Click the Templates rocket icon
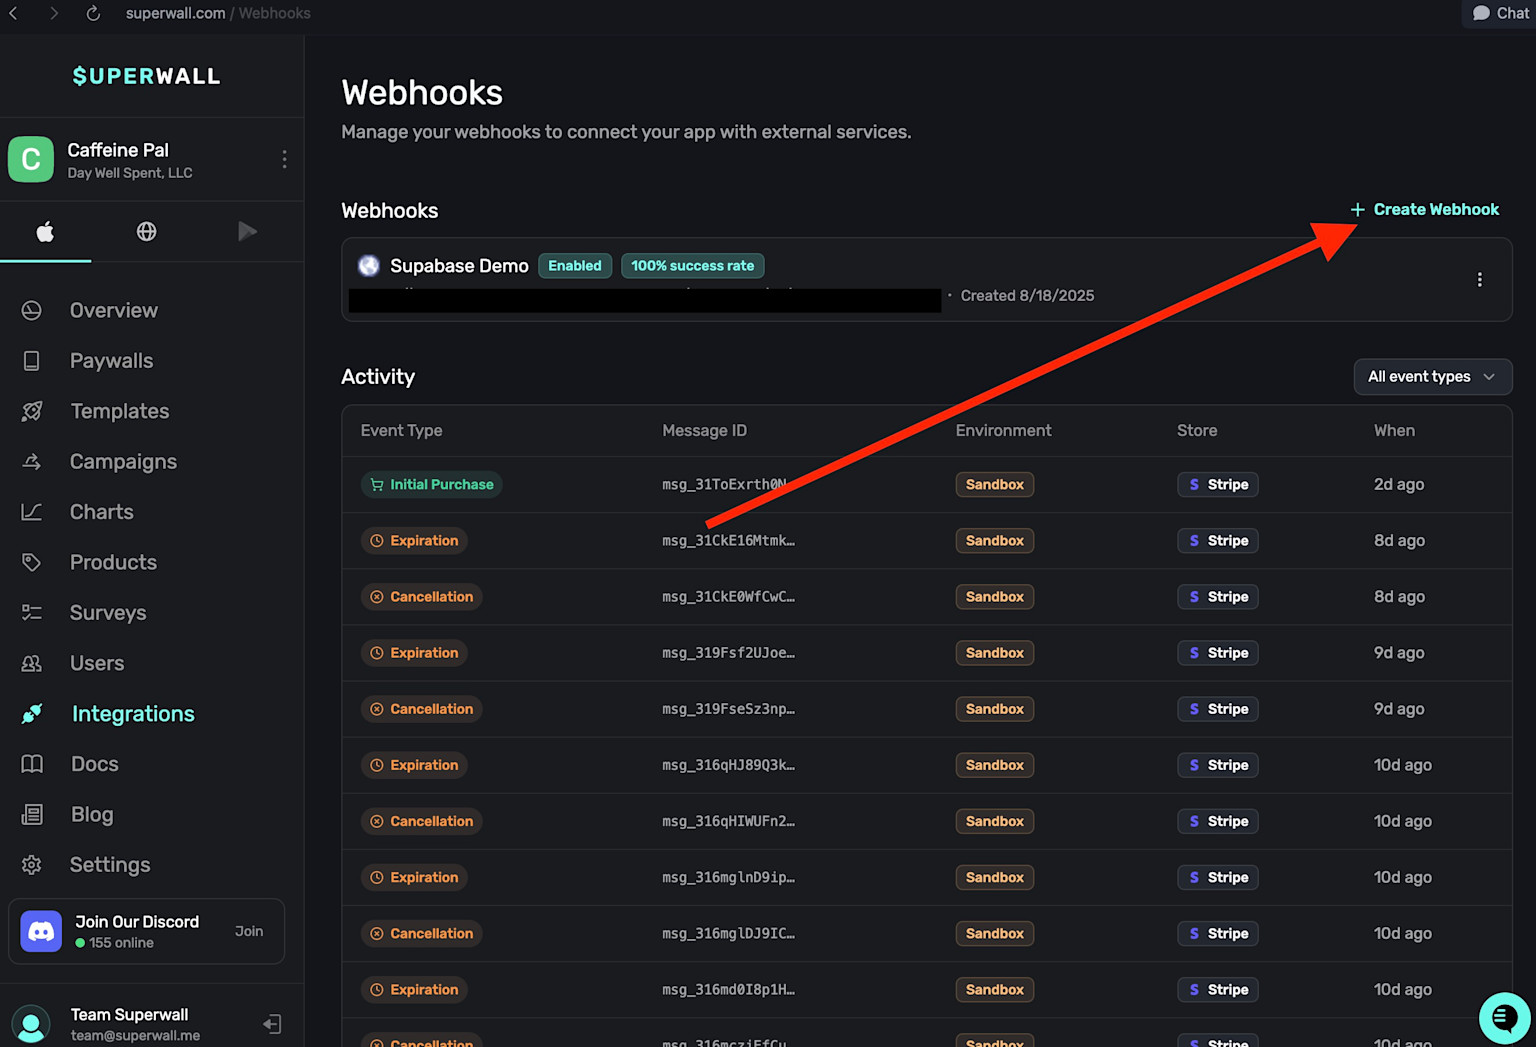Image resolution: width=1536 pixels, height=1047 pixels. point(32,411)
